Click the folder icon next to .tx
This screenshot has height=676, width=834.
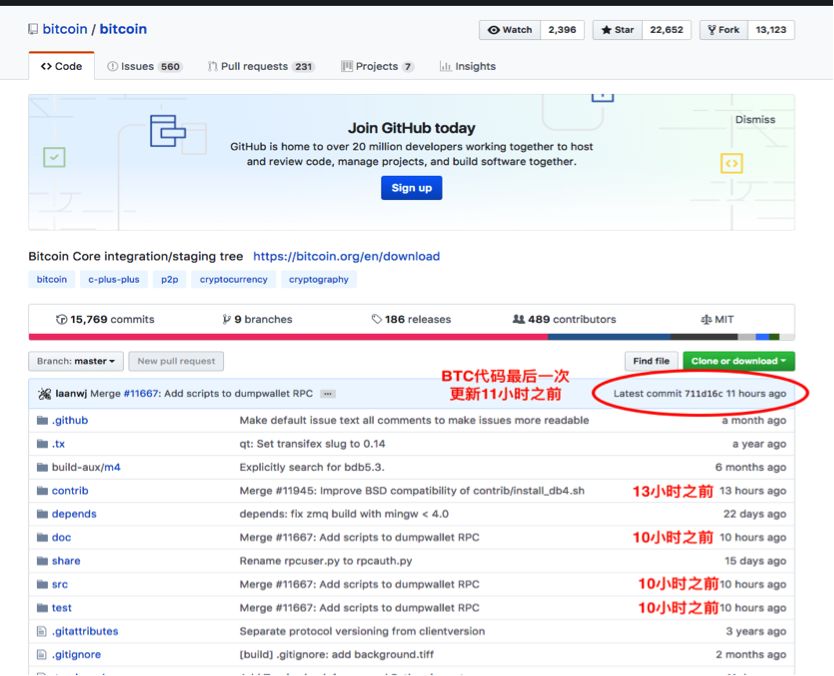[x=42, y=444]
